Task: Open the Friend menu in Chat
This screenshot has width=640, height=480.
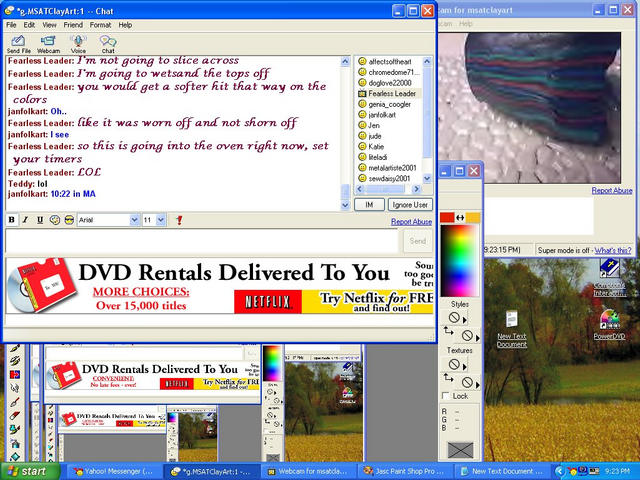Action: [x=73, y=25]
